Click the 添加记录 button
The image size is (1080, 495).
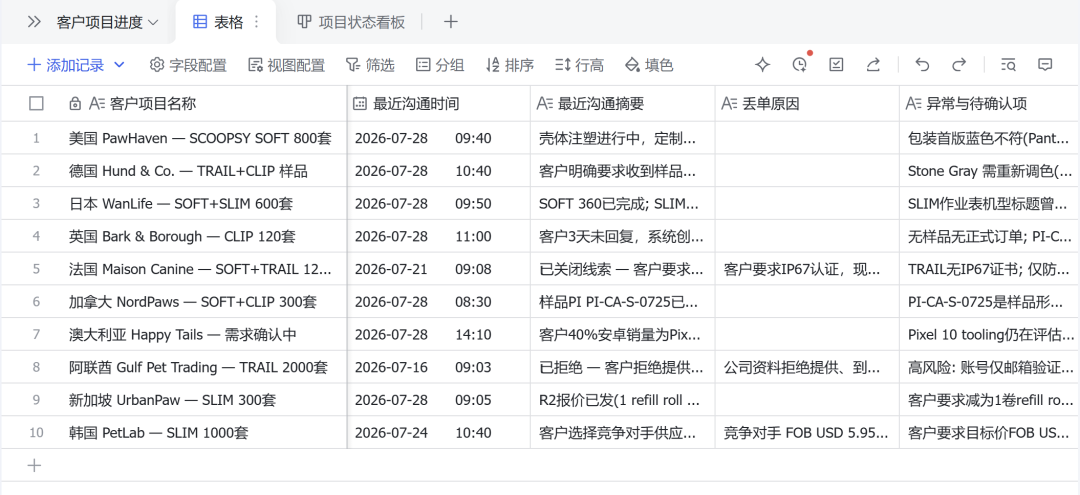(x=65, y=65)
